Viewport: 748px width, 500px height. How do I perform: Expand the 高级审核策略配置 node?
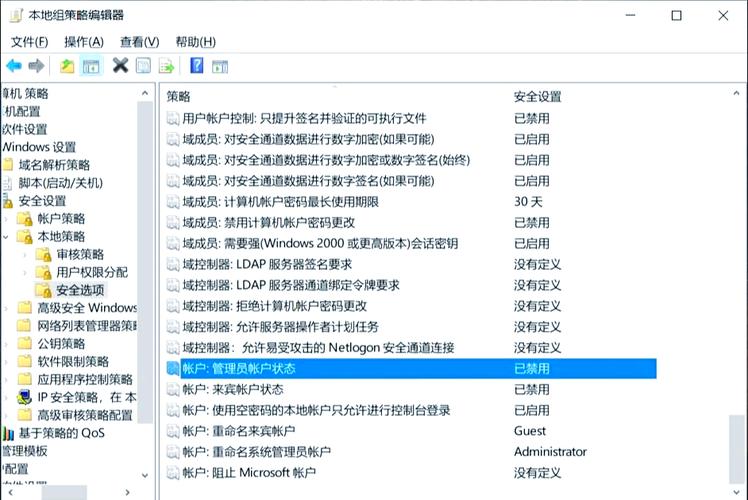coord(6,416)
